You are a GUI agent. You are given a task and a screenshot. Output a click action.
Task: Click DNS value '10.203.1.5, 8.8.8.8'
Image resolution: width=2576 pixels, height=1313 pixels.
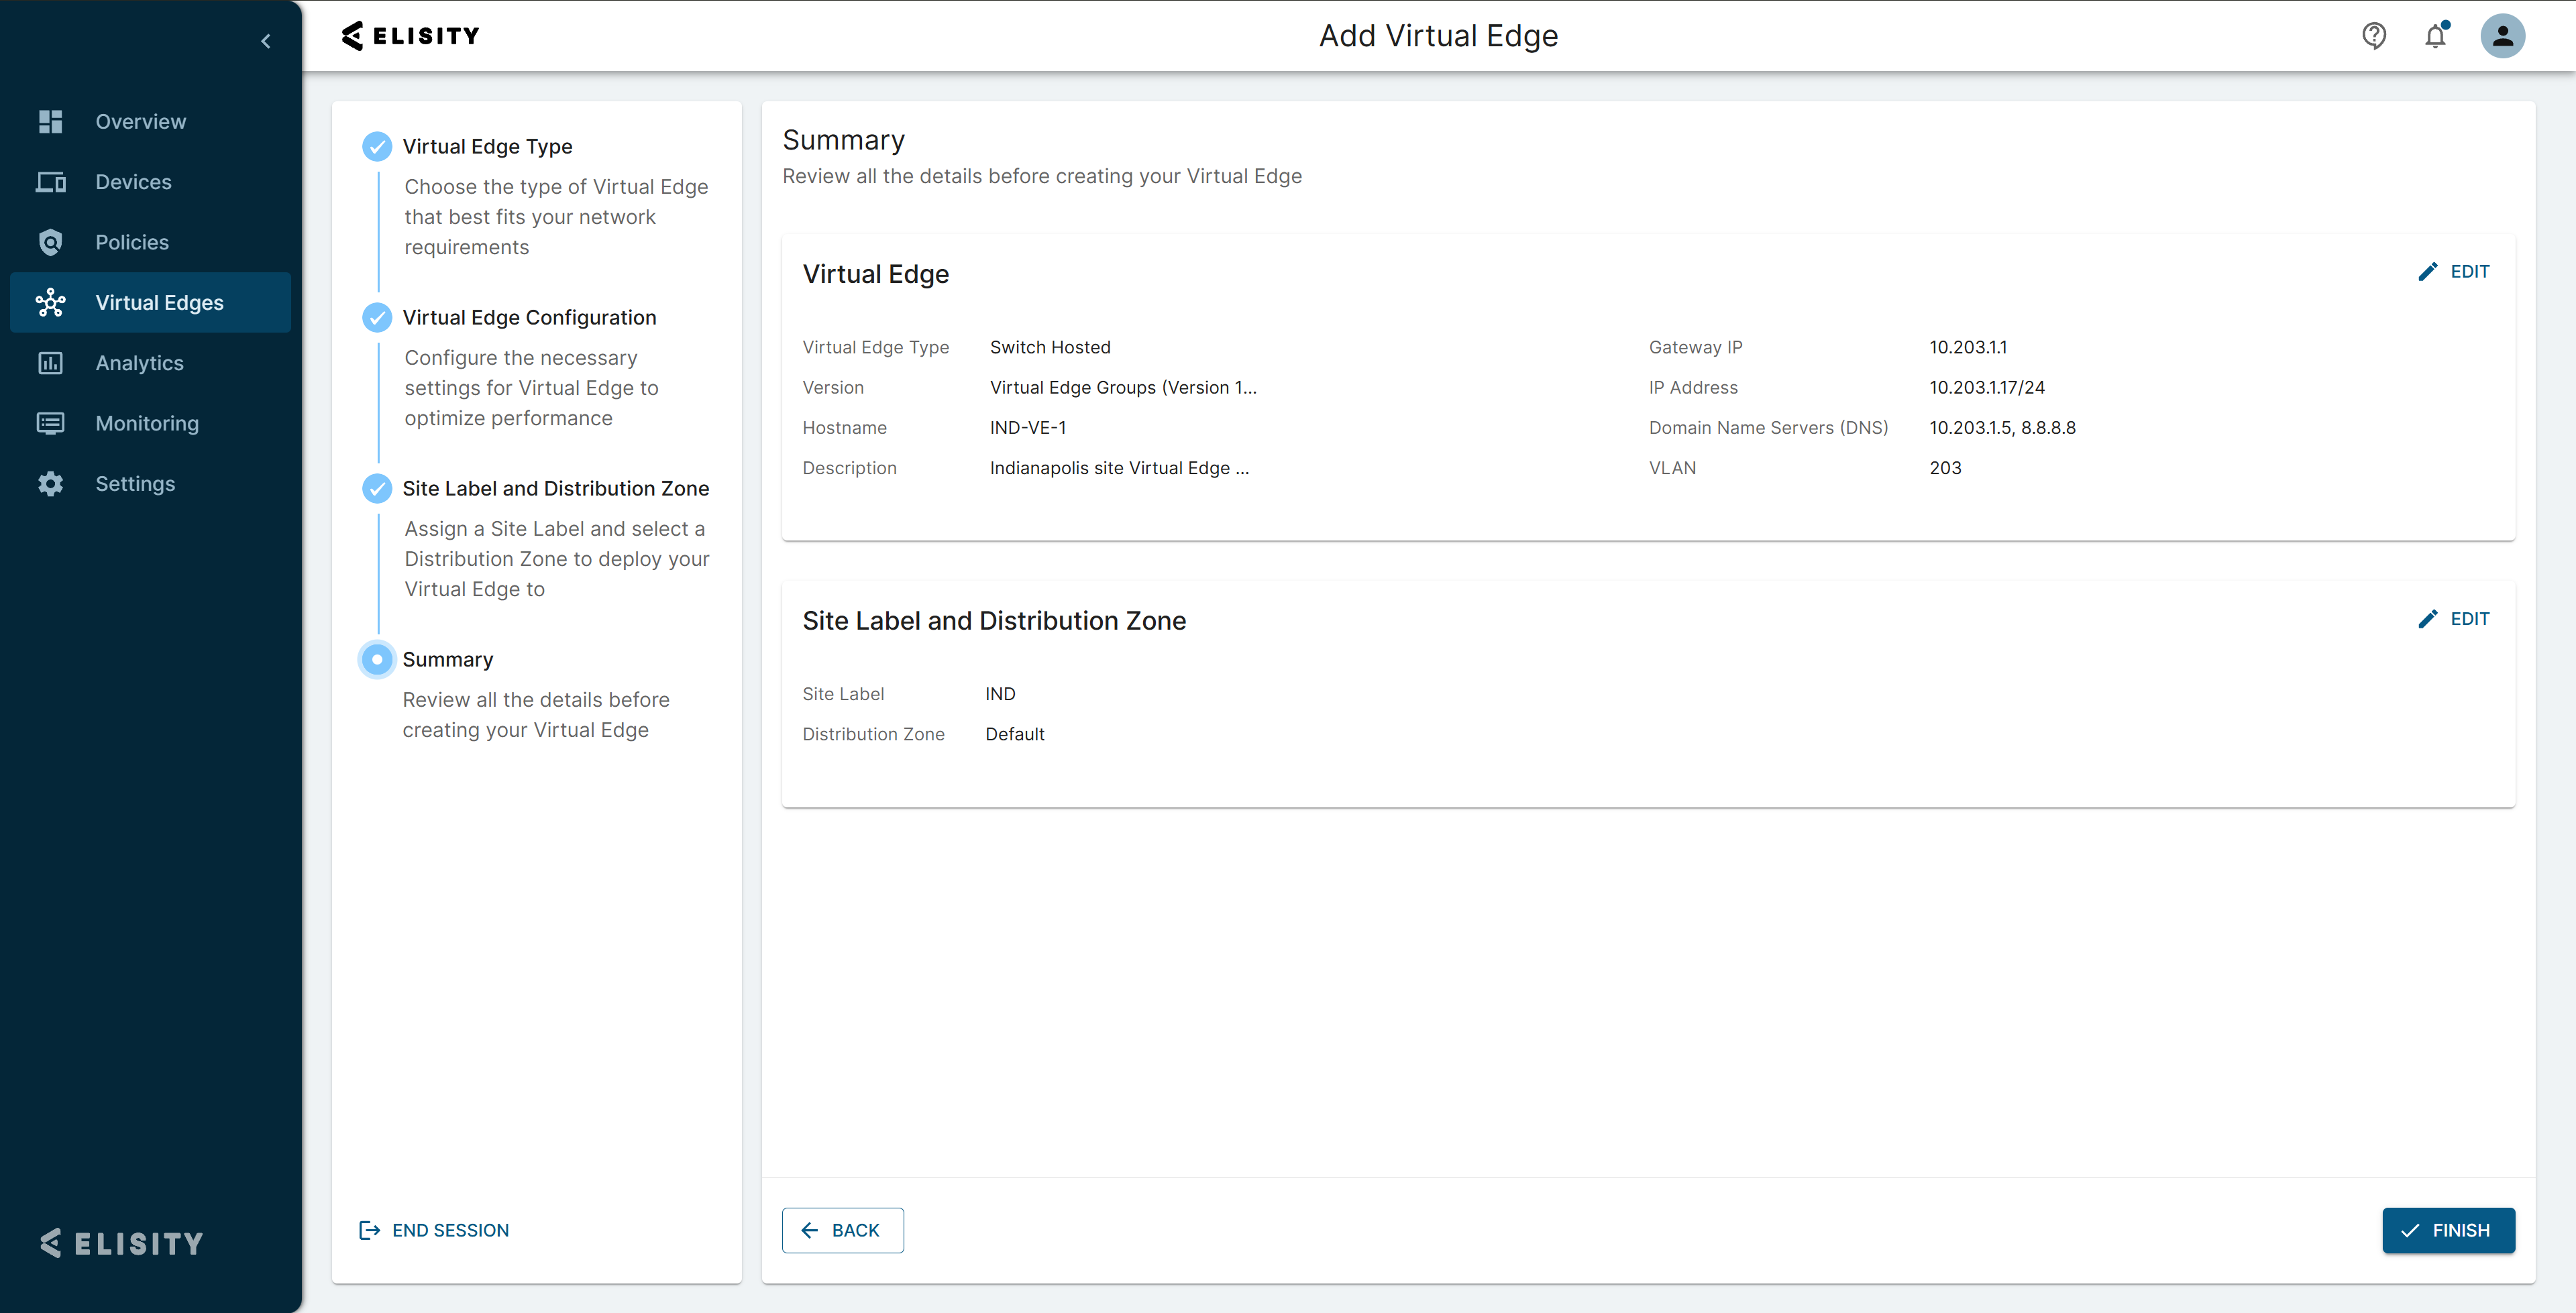coord(2002,427)
